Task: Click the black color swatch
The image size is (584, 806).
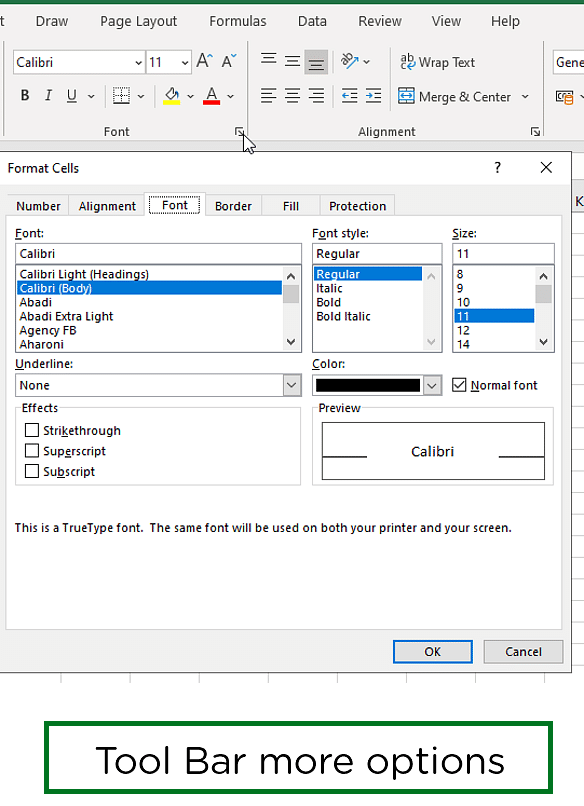Action: pyautogui.click(x=368, y=385)
